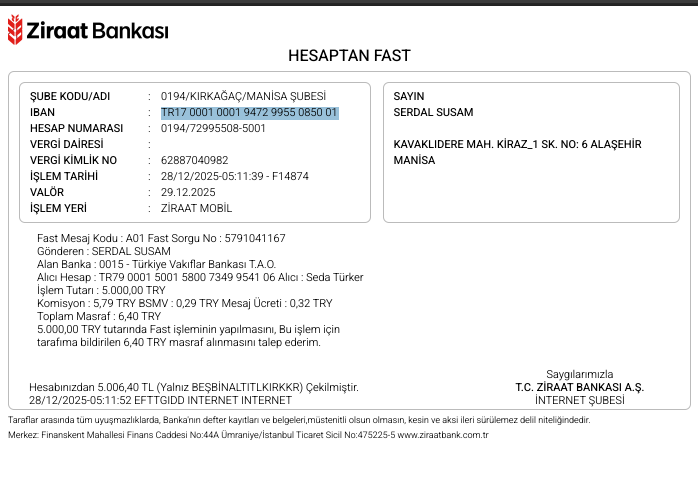The height and width of the screenshot is (495, 698).
Task: Click transaction date 28/12/2025-05:11:39 - F14874
Action: [x=235, y=177]
